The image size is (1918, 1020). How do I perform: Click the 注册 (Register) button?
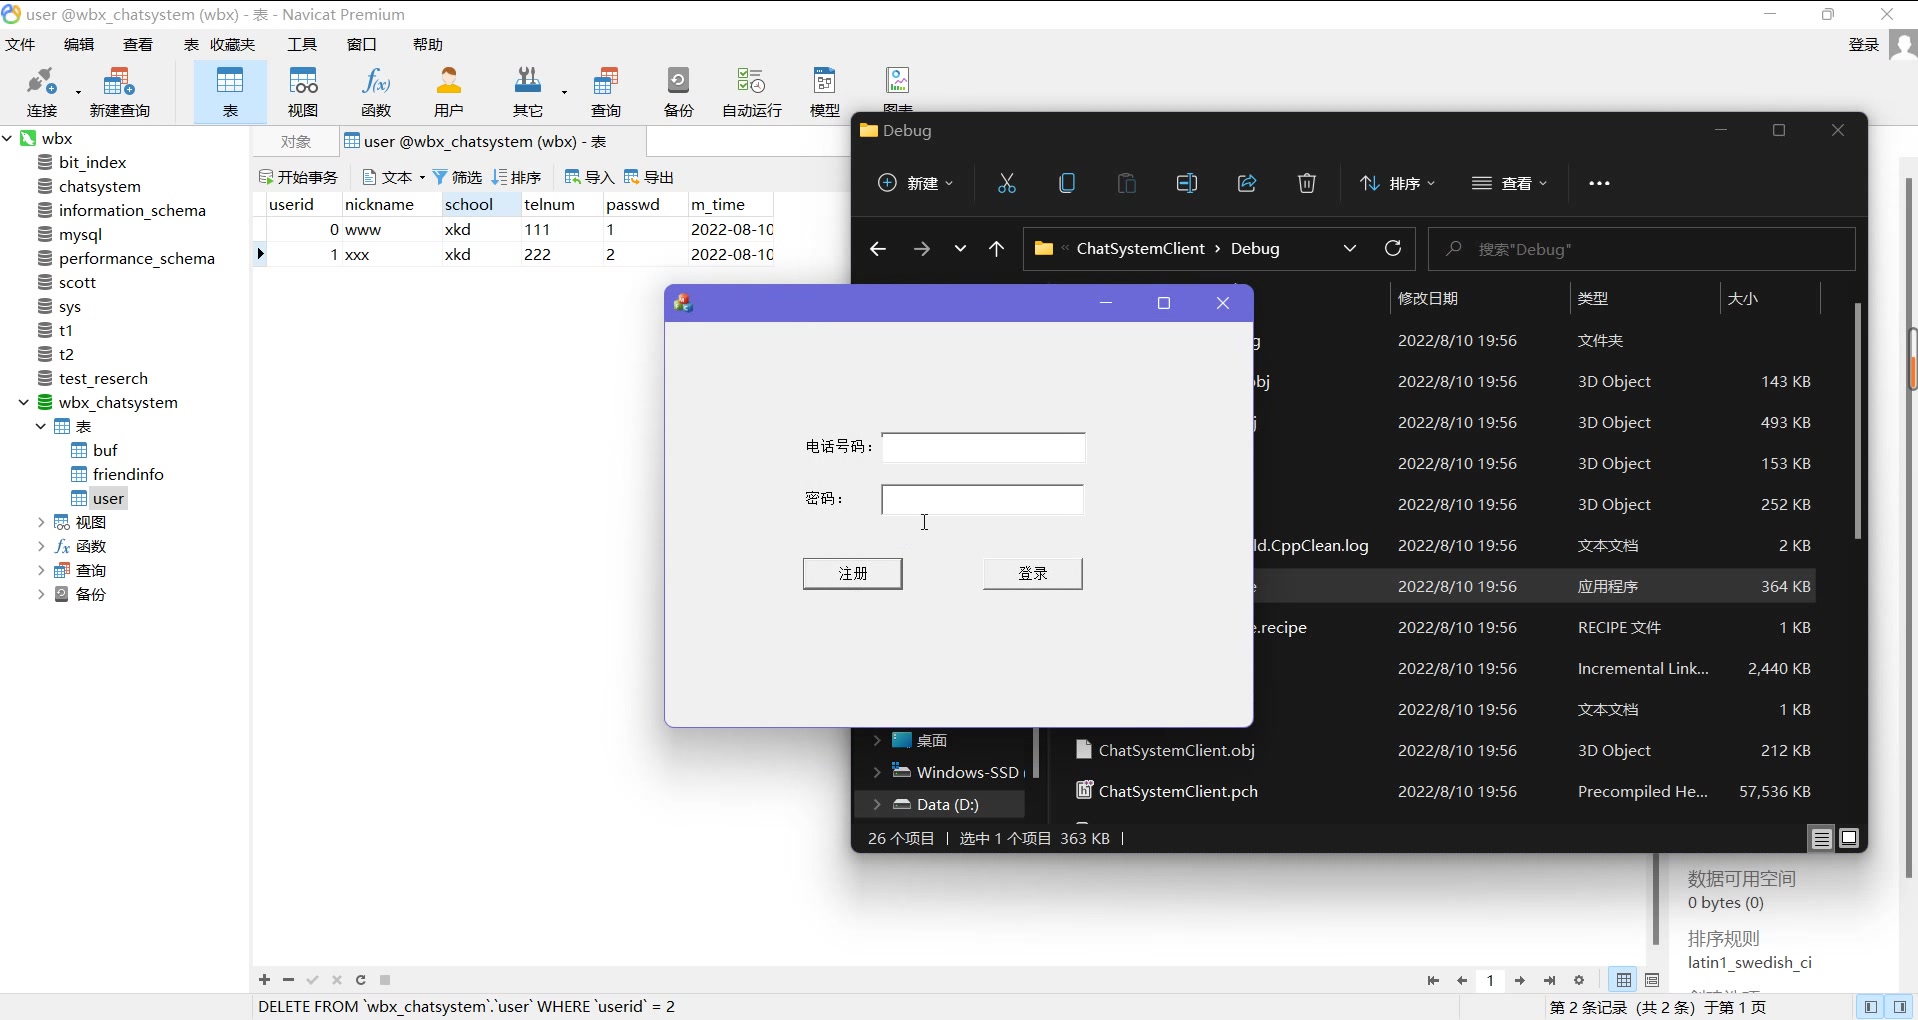[x=852, y=573]
